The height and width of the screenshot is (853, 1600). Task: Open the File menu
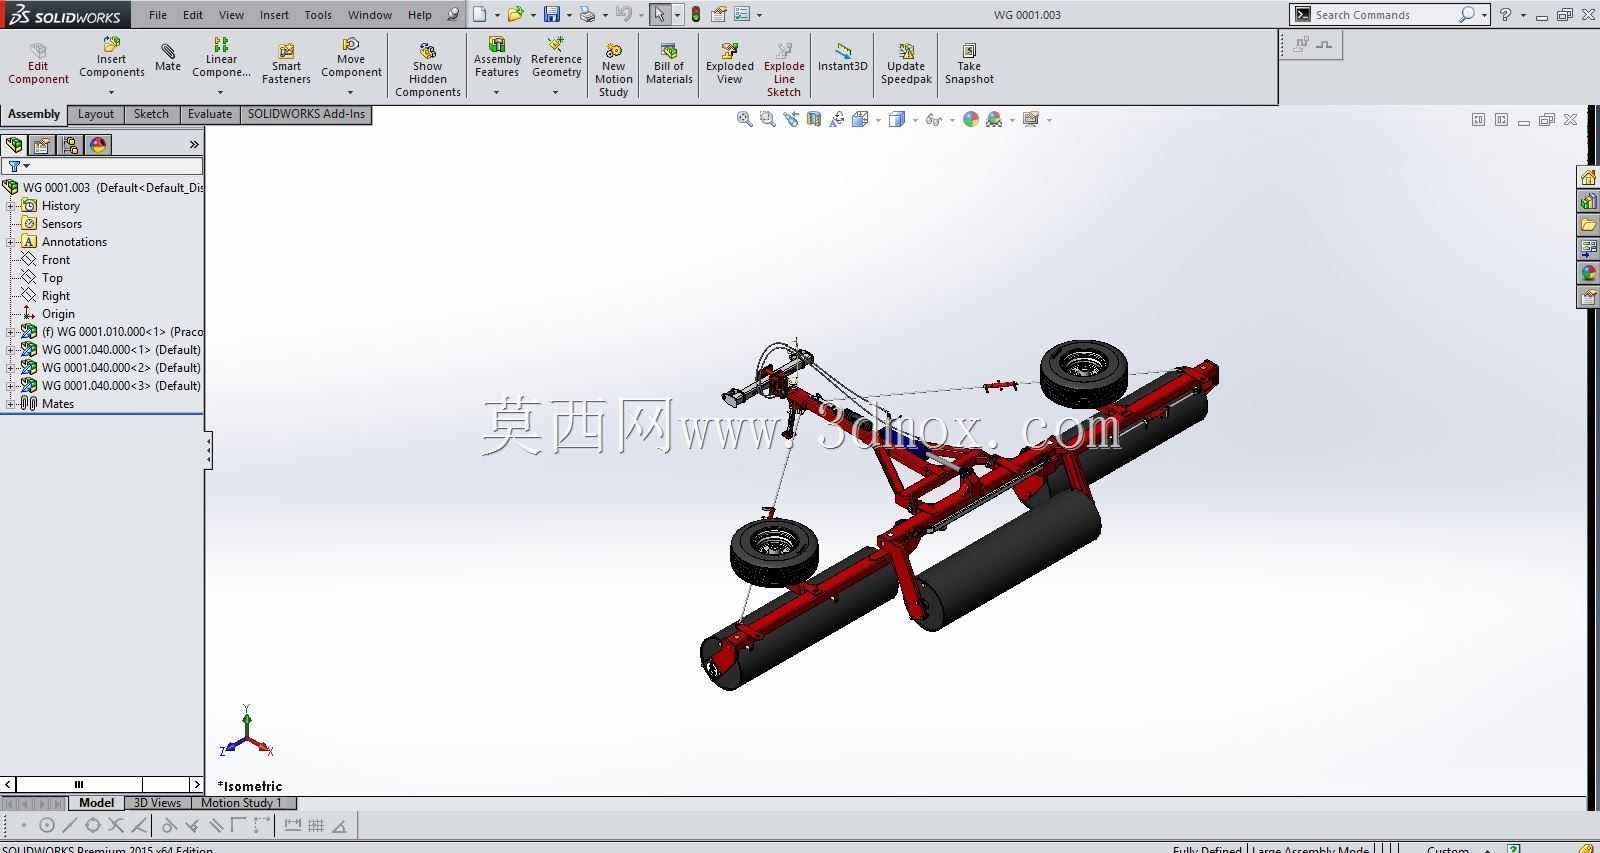pyautogui.click(x=158, y=15)
